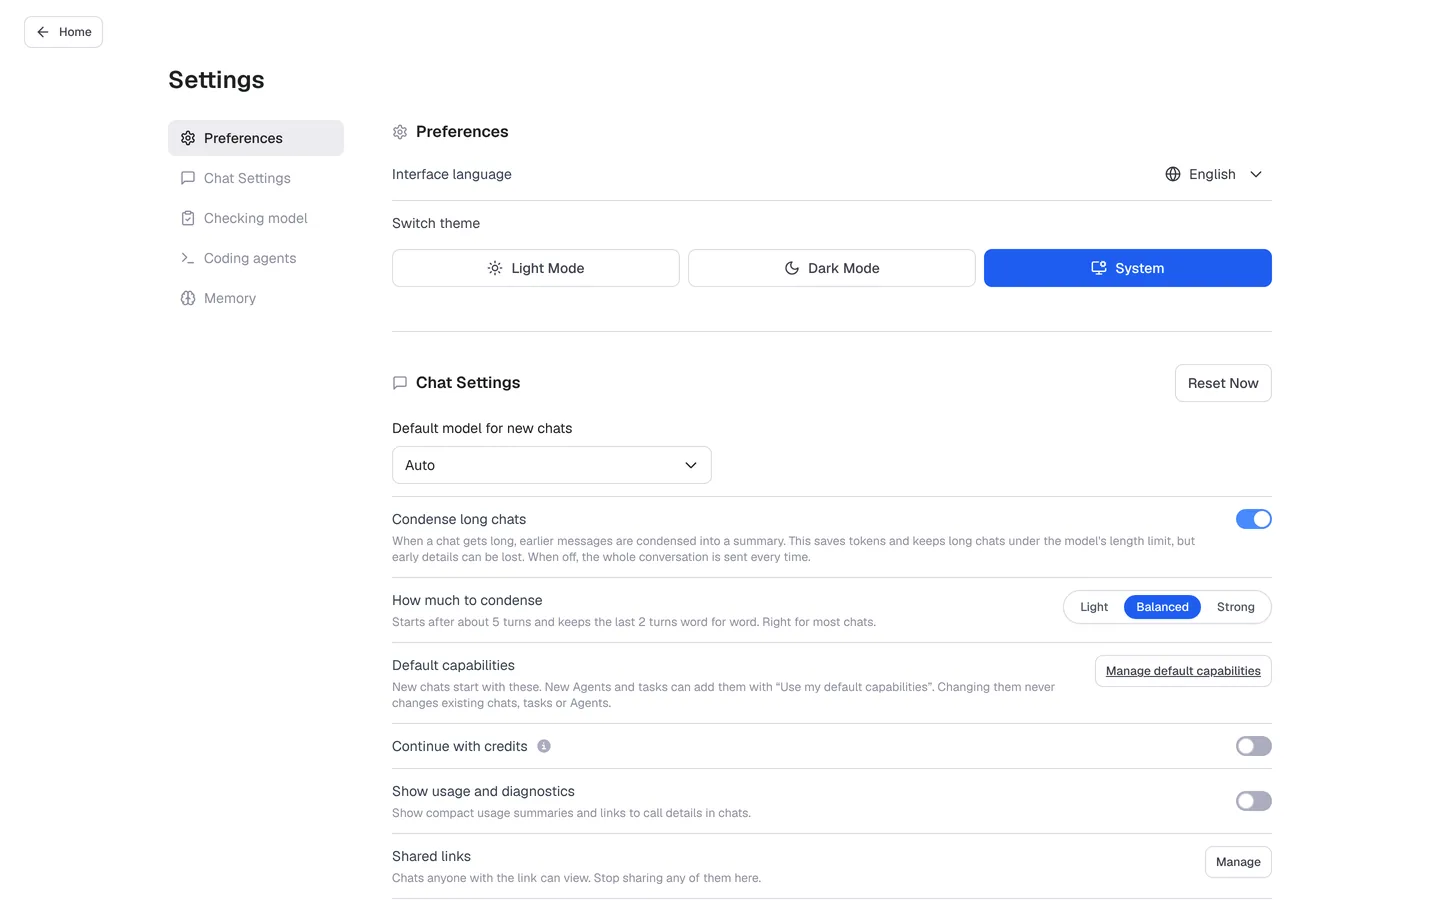
Task: Enable Show usage and diagnostics switch
Action: coord(1254,801)
